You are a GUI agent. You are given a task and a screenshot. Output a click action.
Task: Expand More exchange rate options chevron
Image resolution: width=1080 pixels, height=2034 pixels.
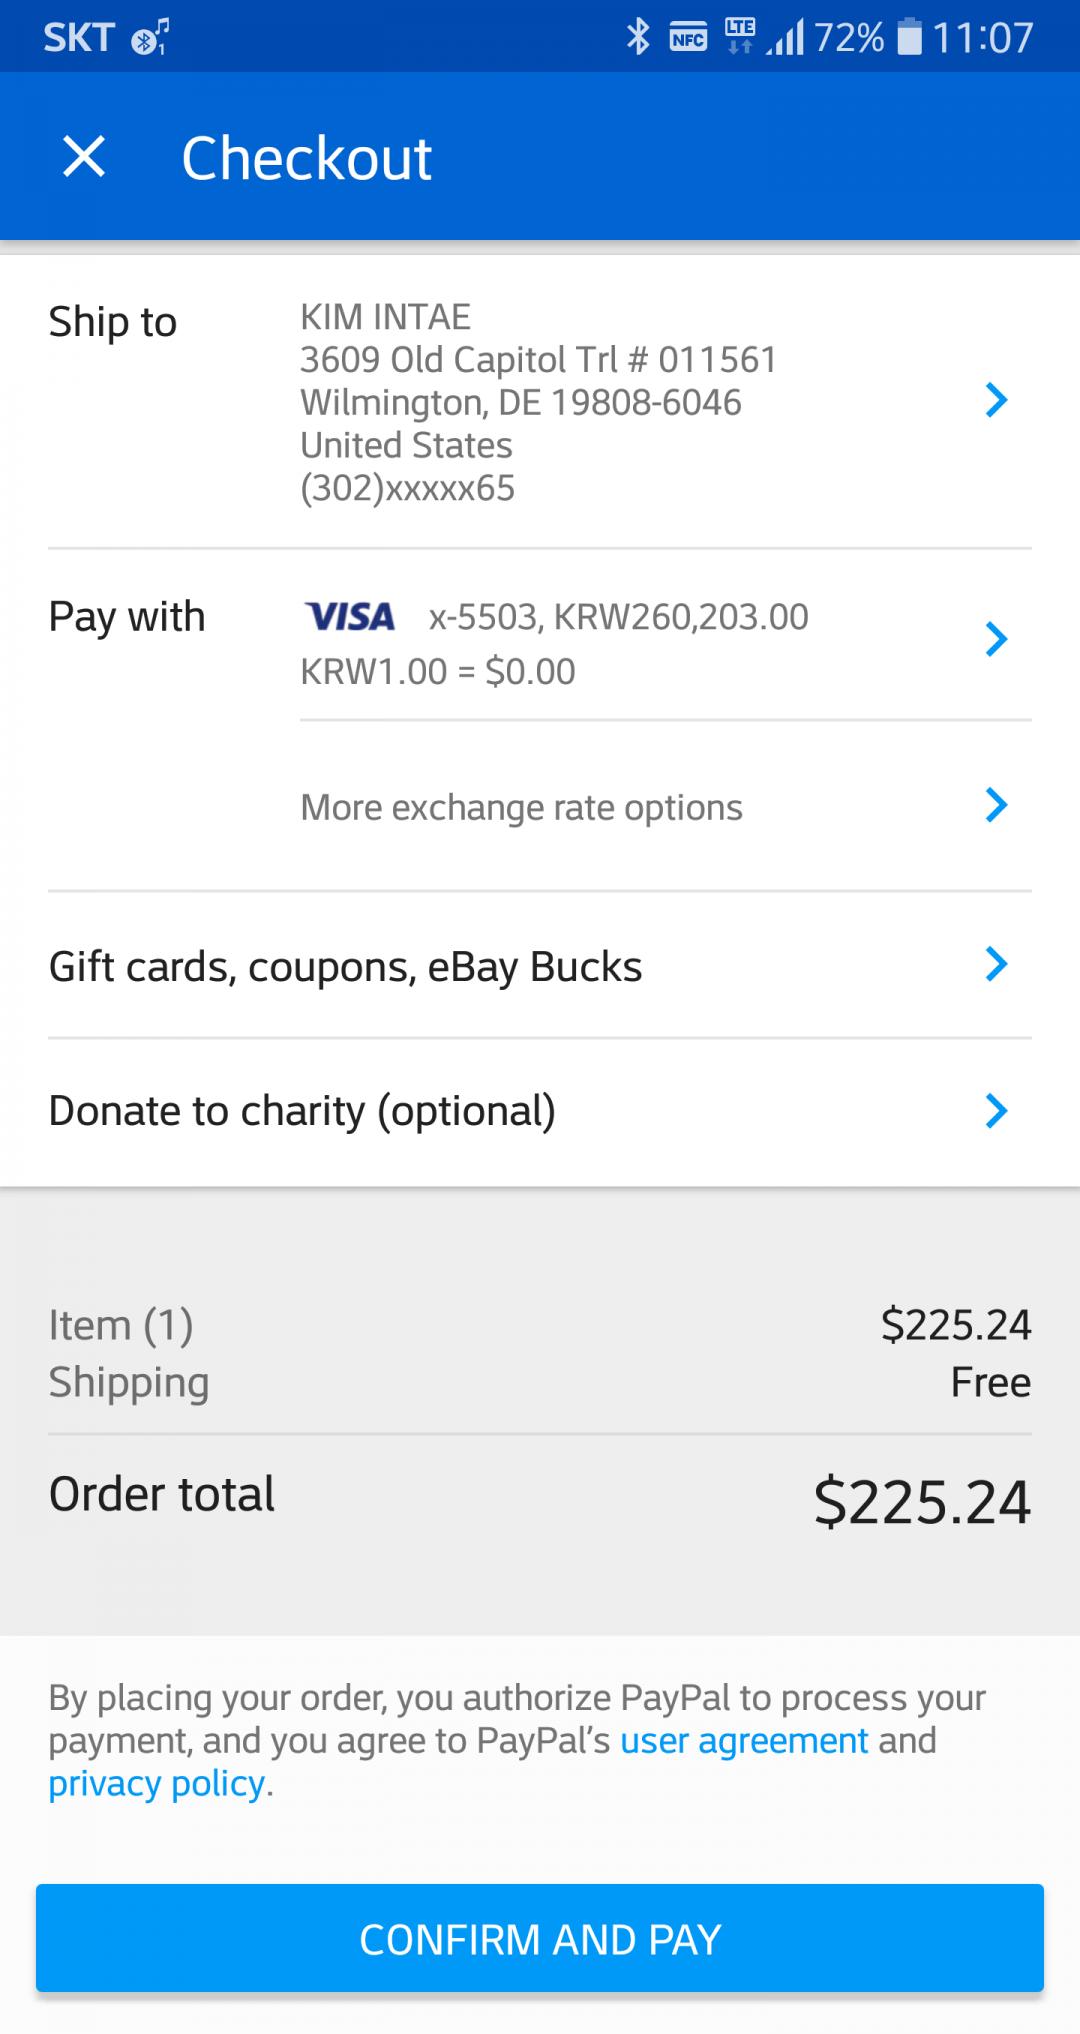click(x=996, y=805)
